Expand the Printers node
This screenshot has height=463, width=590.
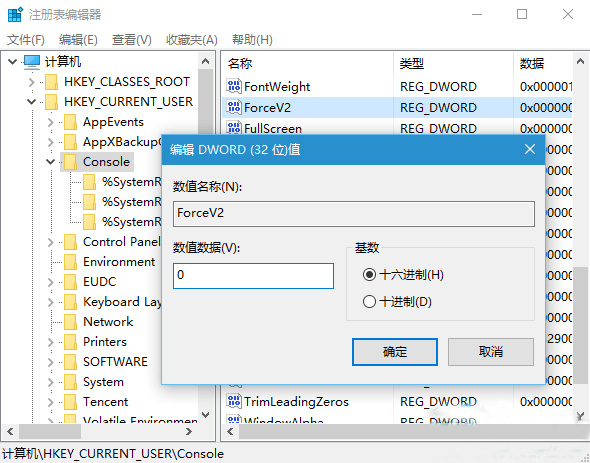[51, 342]
